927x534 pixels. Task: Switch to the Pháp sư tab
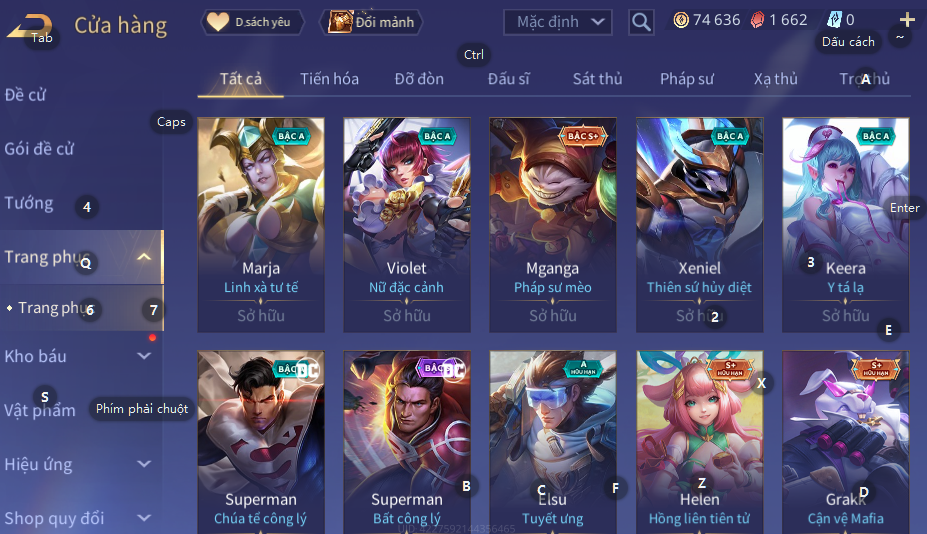coord(687,79)
